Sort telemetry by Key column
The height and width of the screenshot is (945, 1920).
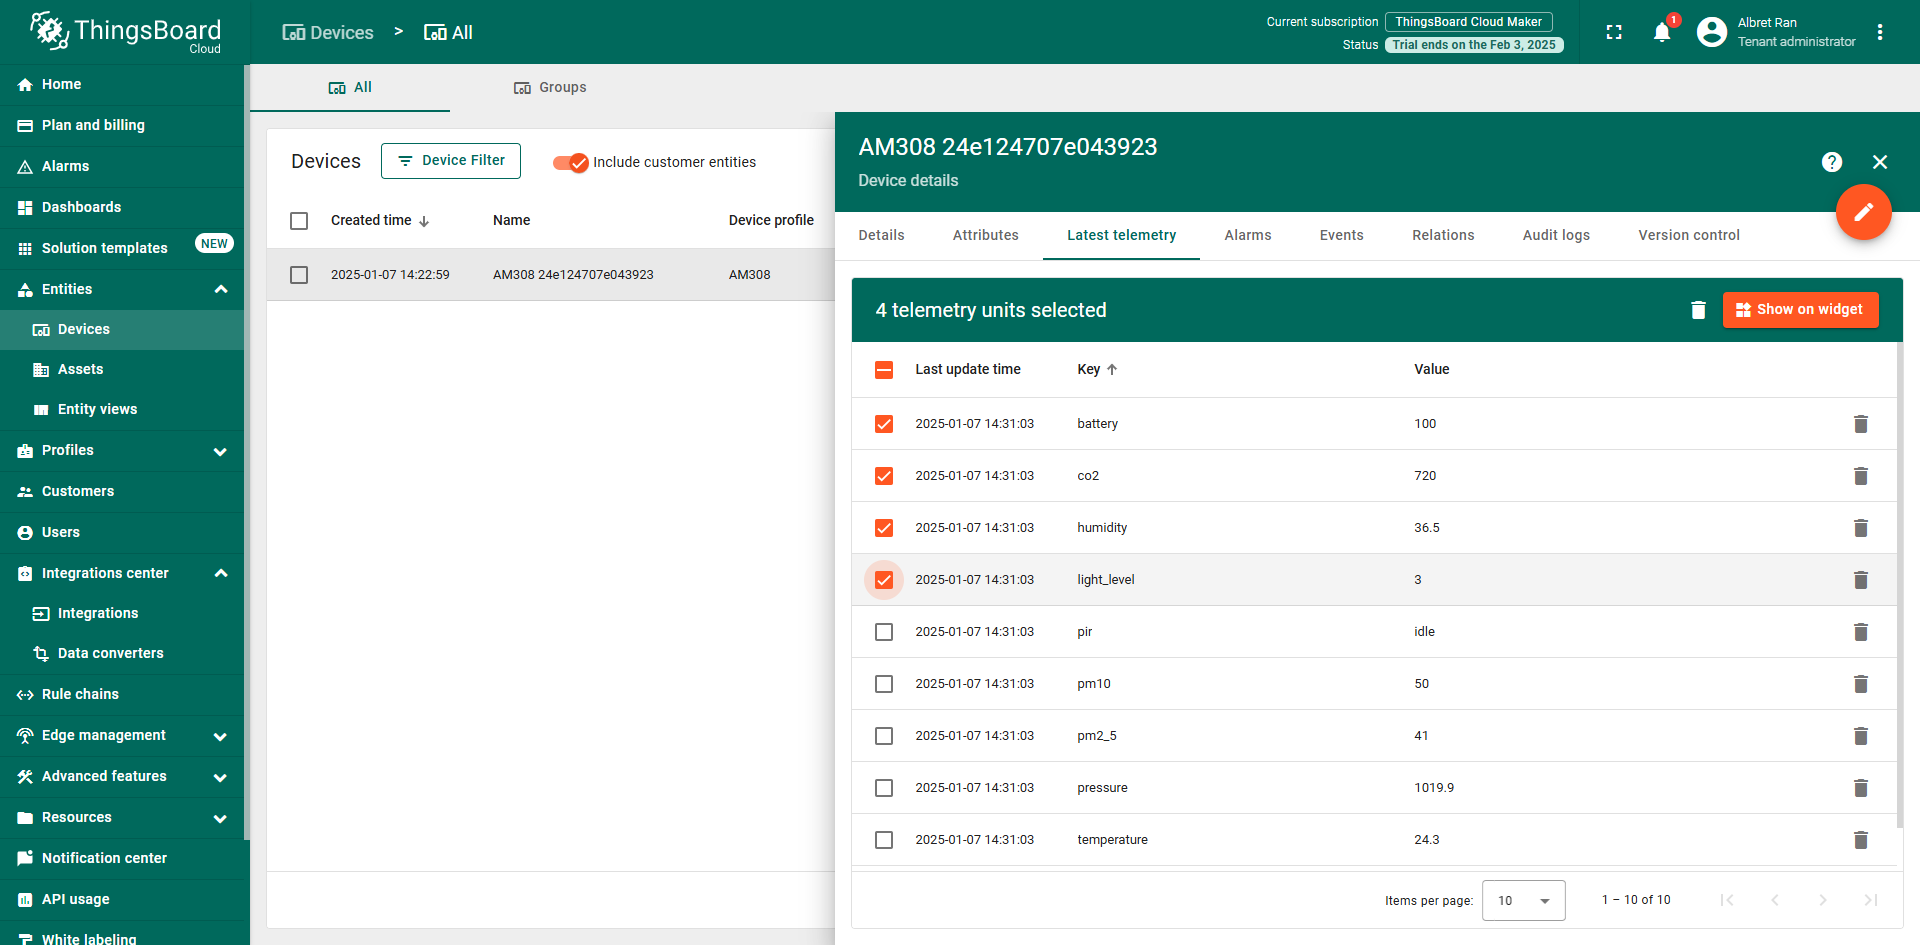(1097, 370)
